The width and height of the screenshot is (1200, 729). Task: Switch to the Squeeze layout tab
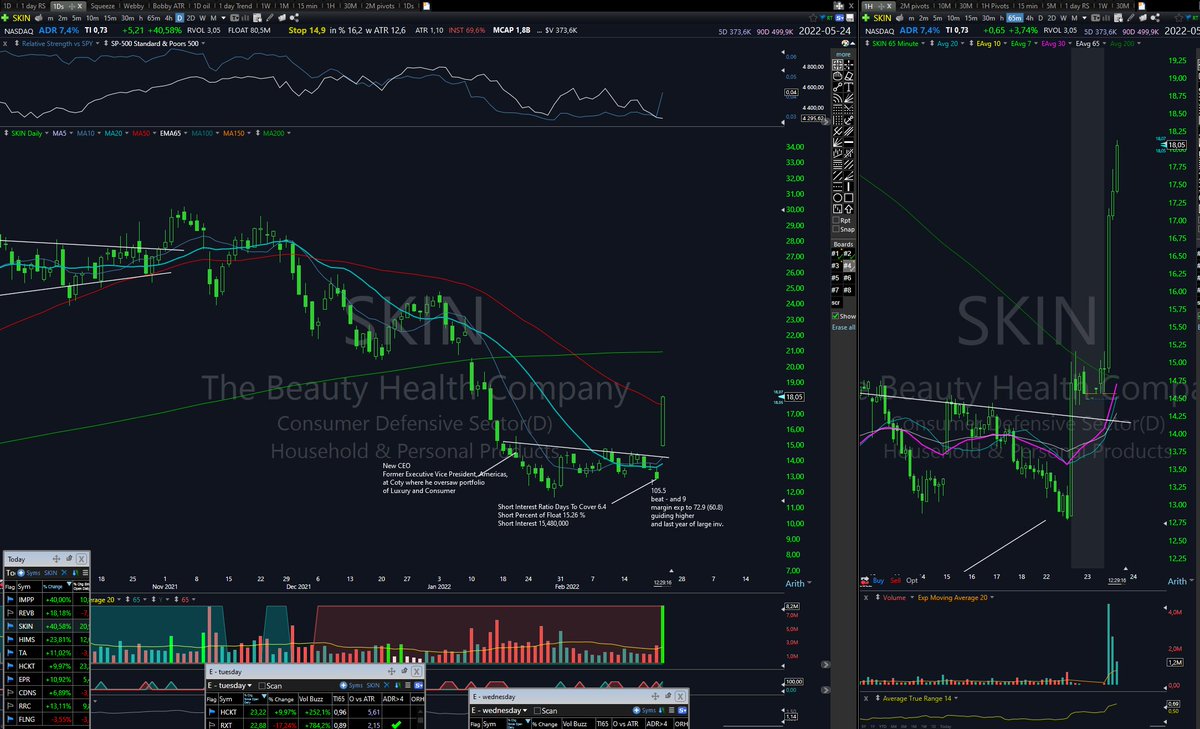click(x=102, y=6)
